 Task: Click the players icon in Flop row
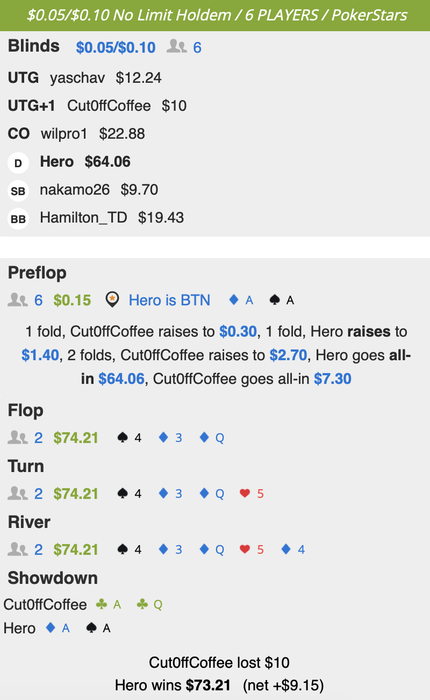[18, 438]
